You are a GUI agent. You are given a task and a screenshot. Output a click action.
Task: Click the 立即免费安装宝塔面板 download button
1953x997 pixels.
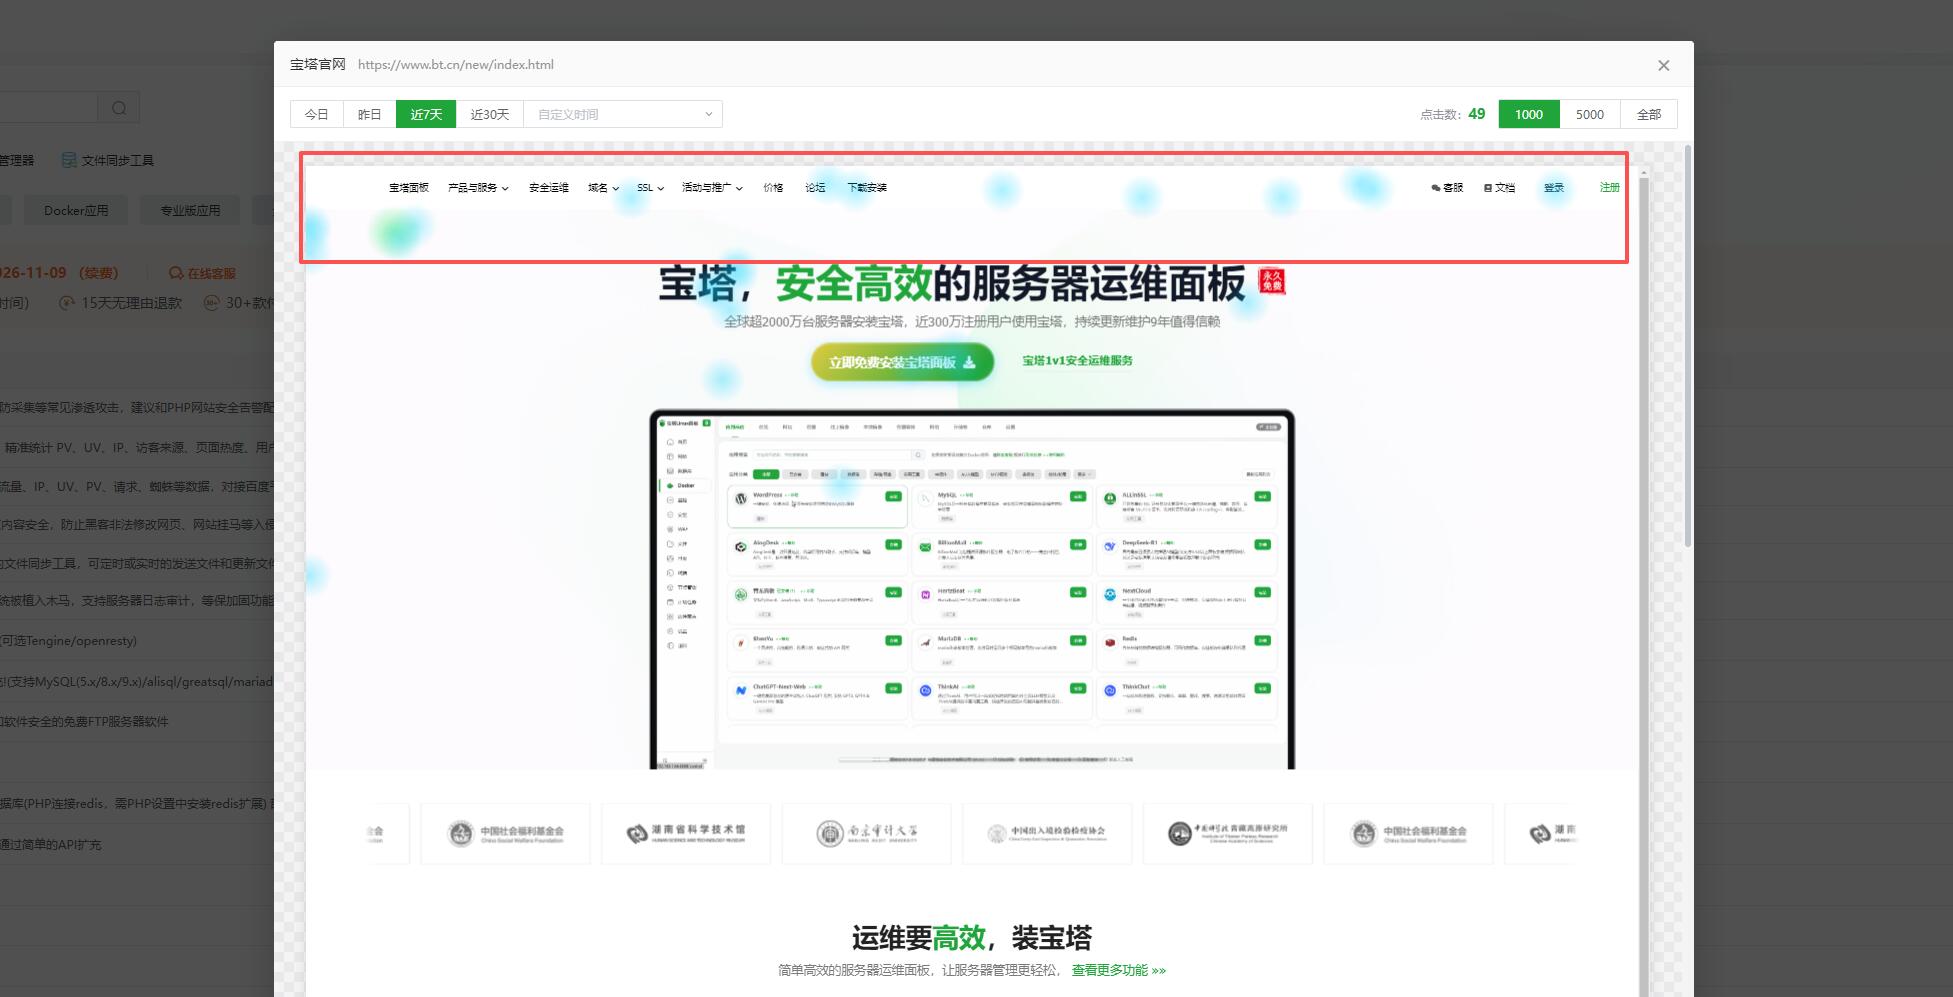coord(902,362)
